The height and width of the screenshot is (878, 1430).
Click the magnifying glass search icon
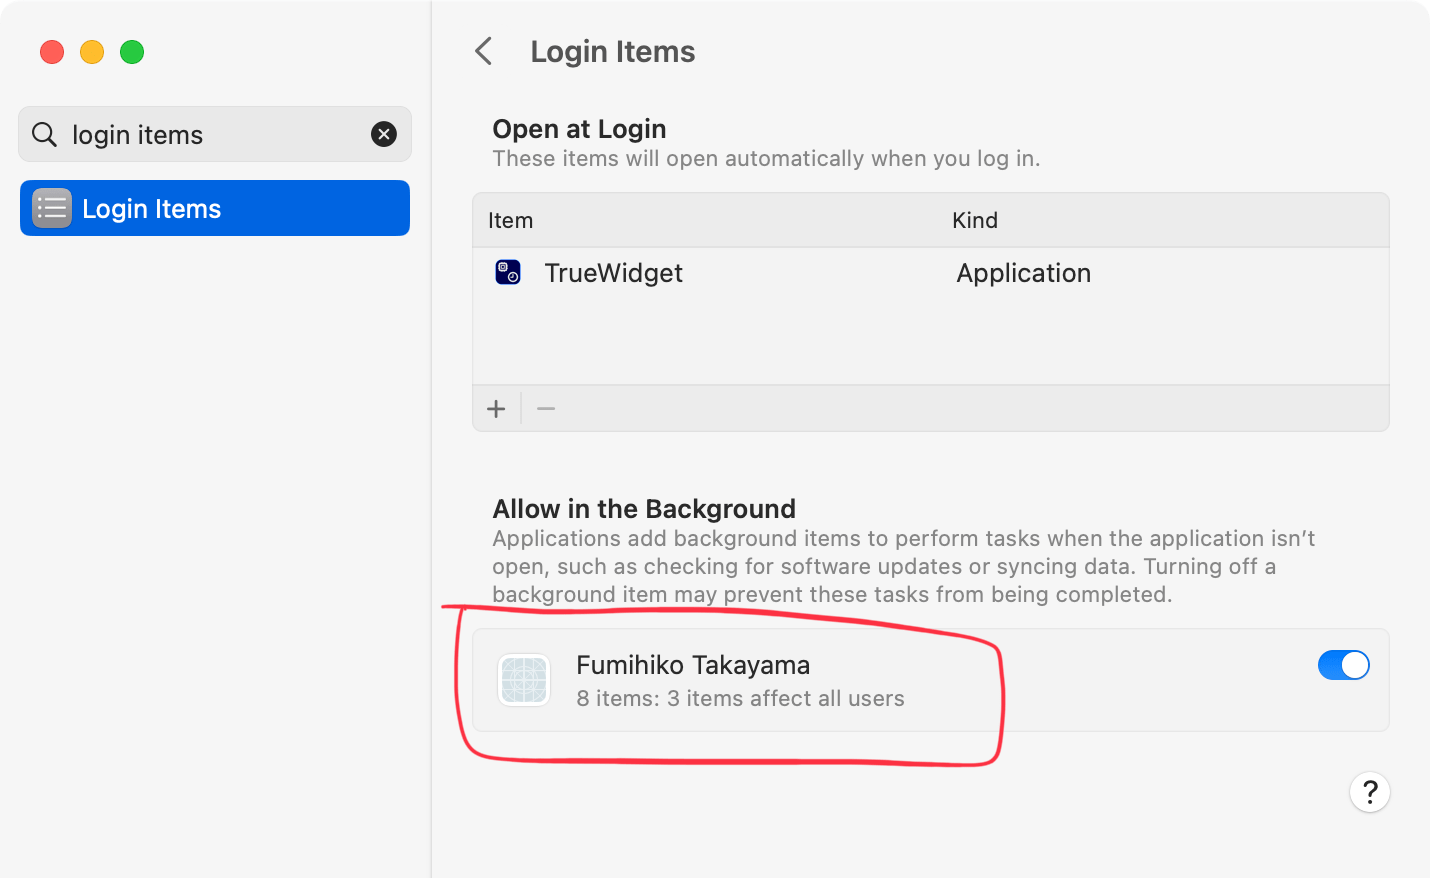44,134
